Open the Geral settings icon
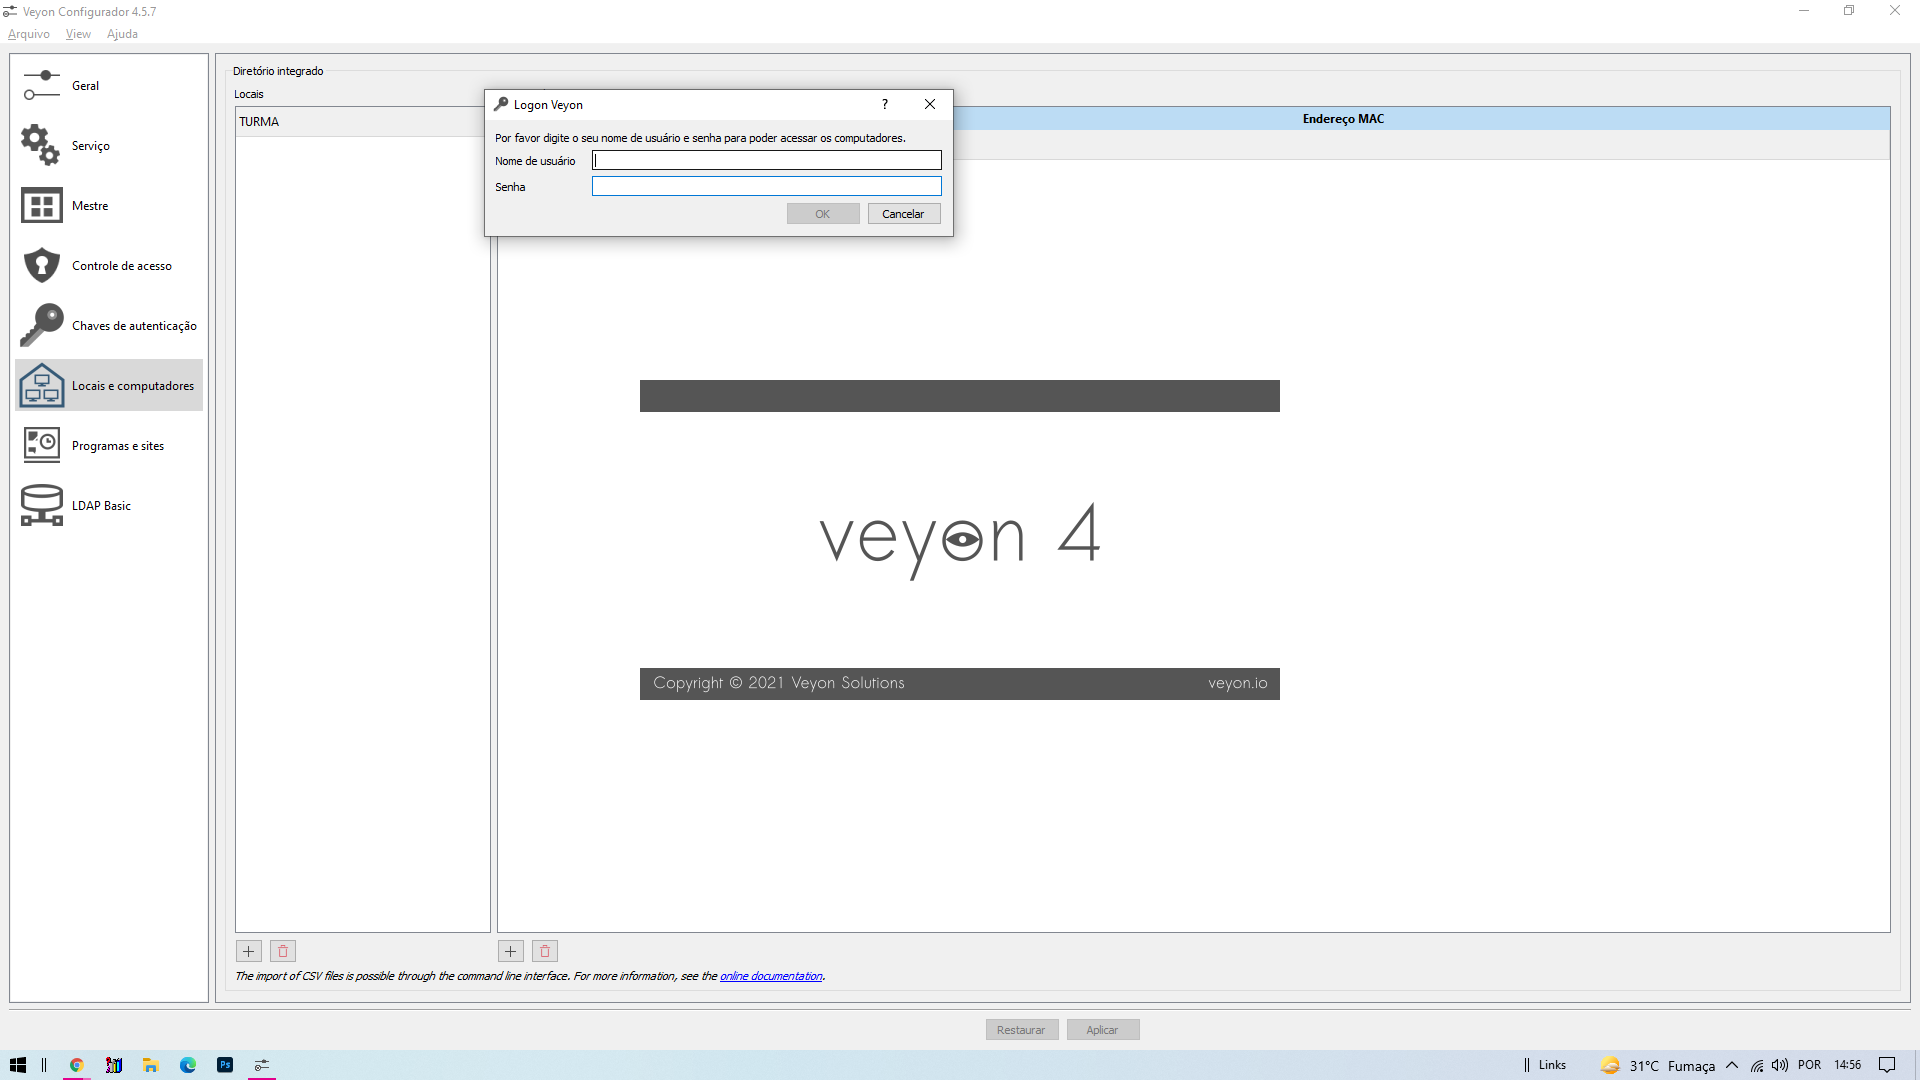Screen dimensions: 1920x1080 tap(42, 85)
